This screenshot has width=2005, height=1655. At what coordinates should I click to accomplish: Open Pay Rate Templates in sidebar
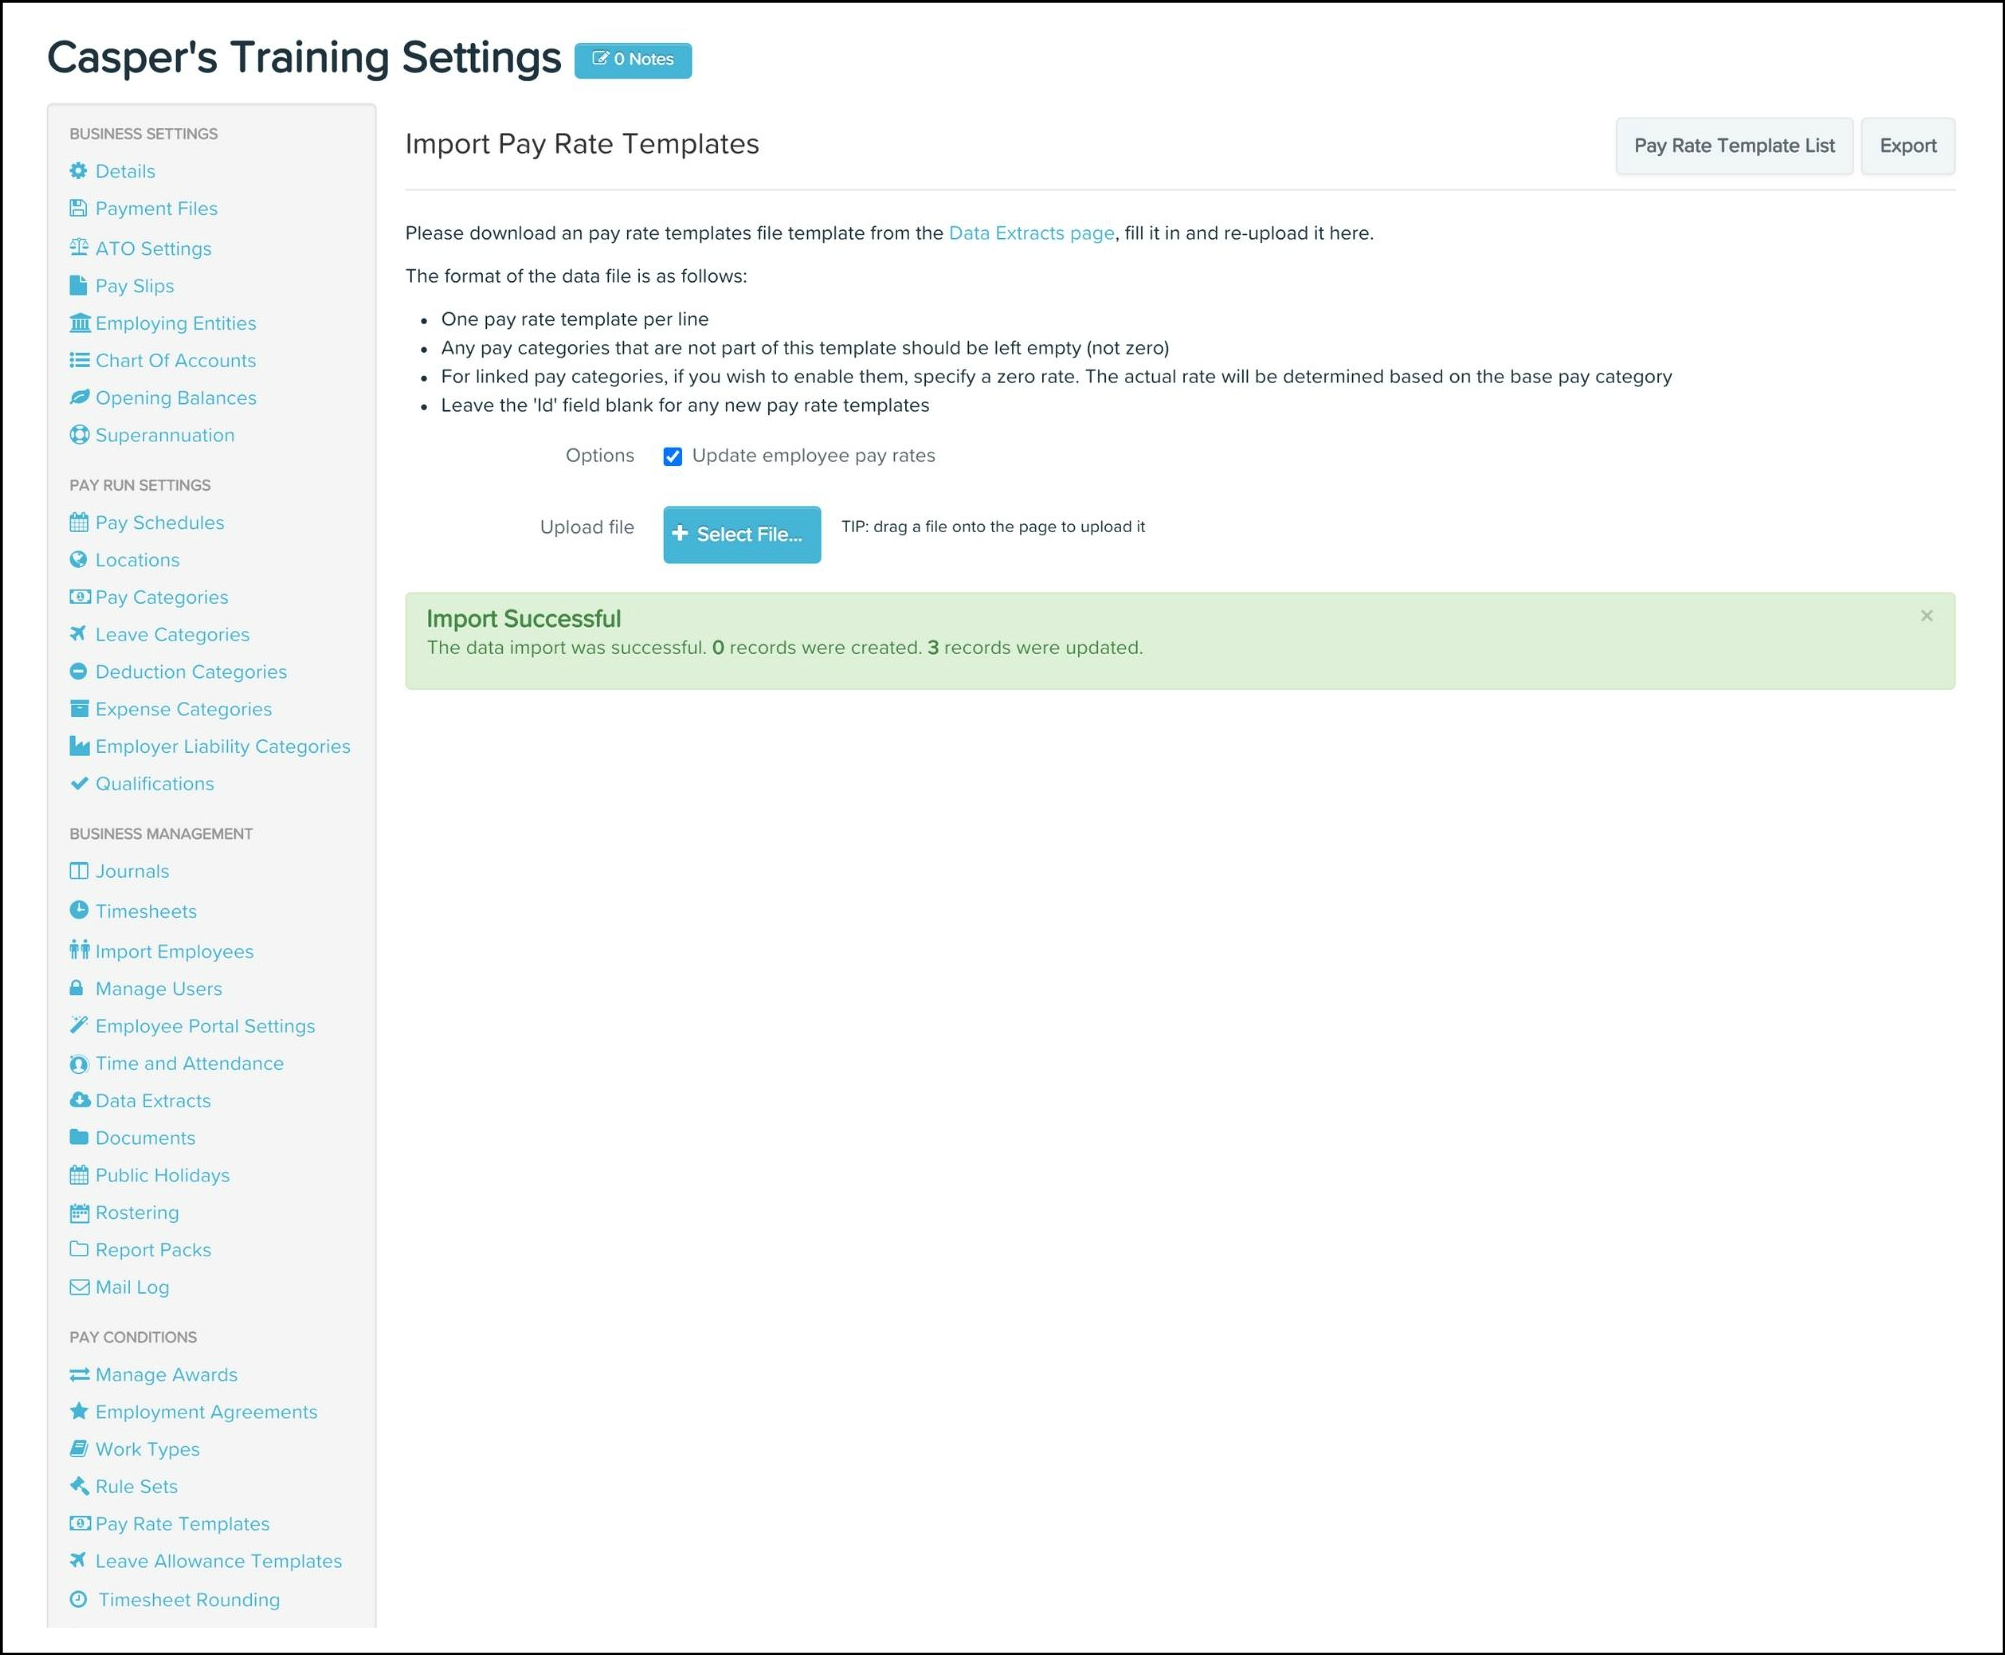click(x=181, y=1524)
